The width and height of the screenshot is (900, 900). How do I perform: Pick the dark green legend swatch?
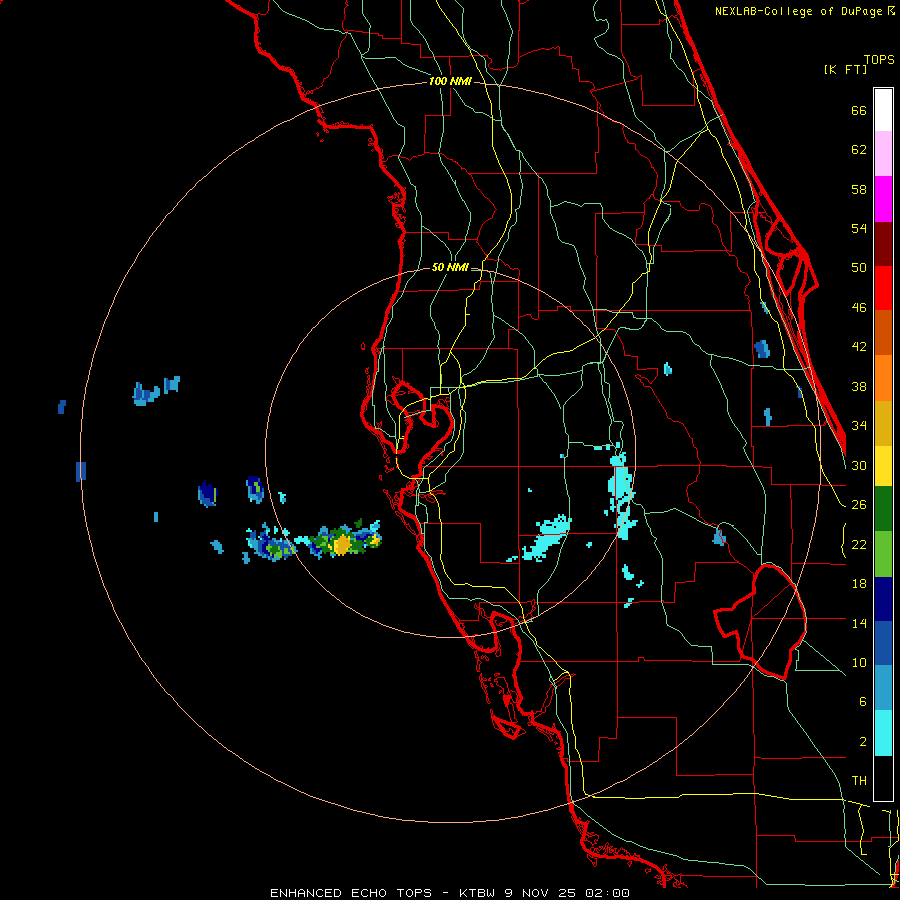(883, 509)
